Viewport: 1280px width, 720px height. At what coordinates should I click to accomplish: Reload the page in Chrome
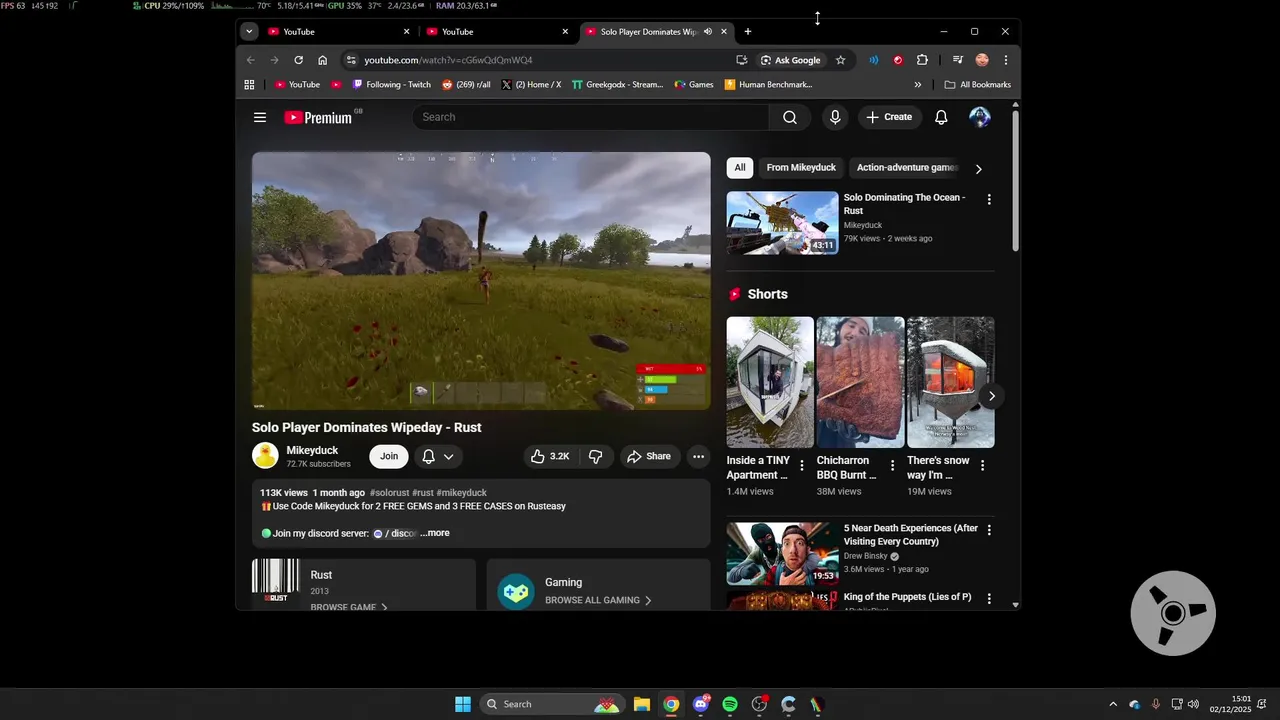pos(298,60)
